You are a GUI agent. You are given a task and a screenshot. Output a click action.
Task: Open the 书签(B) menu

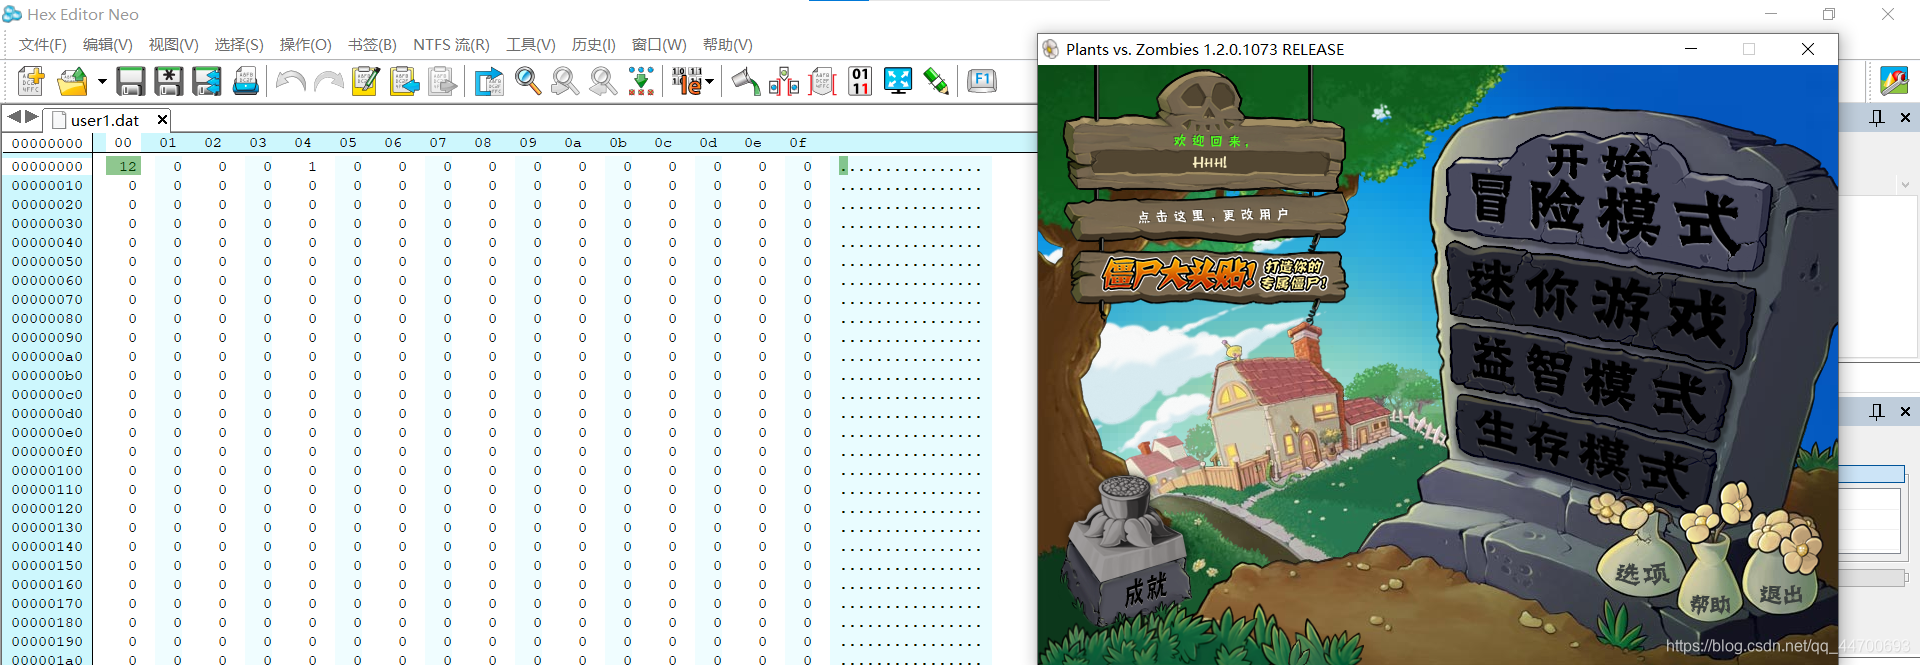372,45
